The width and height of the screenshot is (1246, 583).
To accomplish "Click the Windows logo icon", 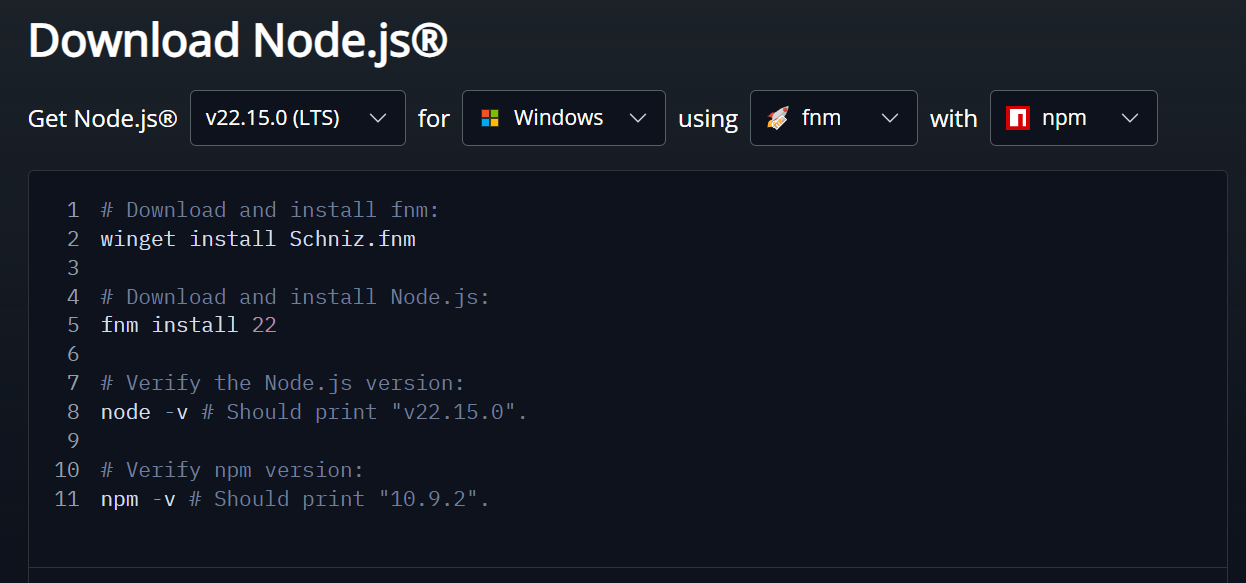I will (490, 118).
